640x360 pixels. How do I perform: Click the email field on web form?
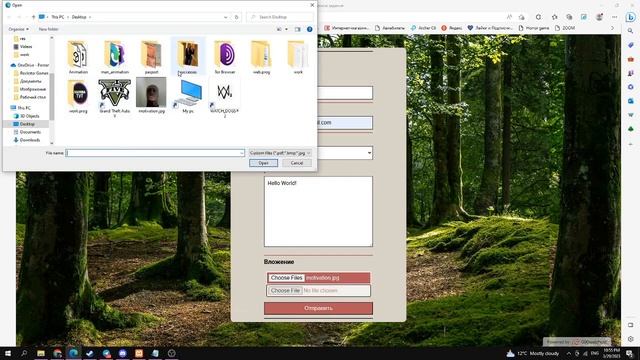pyautogui.click(x=345, y=122)
